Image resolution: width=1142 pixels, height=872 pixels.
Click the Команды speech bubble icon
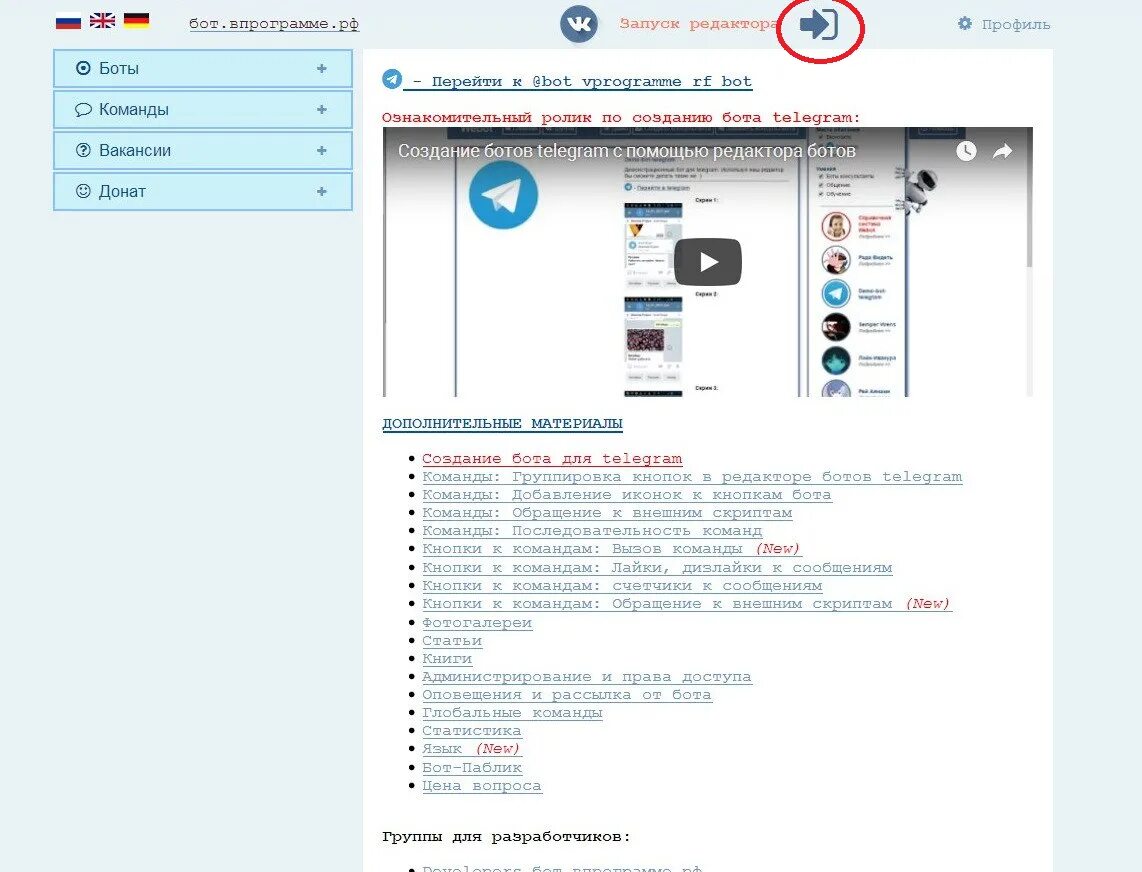83,109
